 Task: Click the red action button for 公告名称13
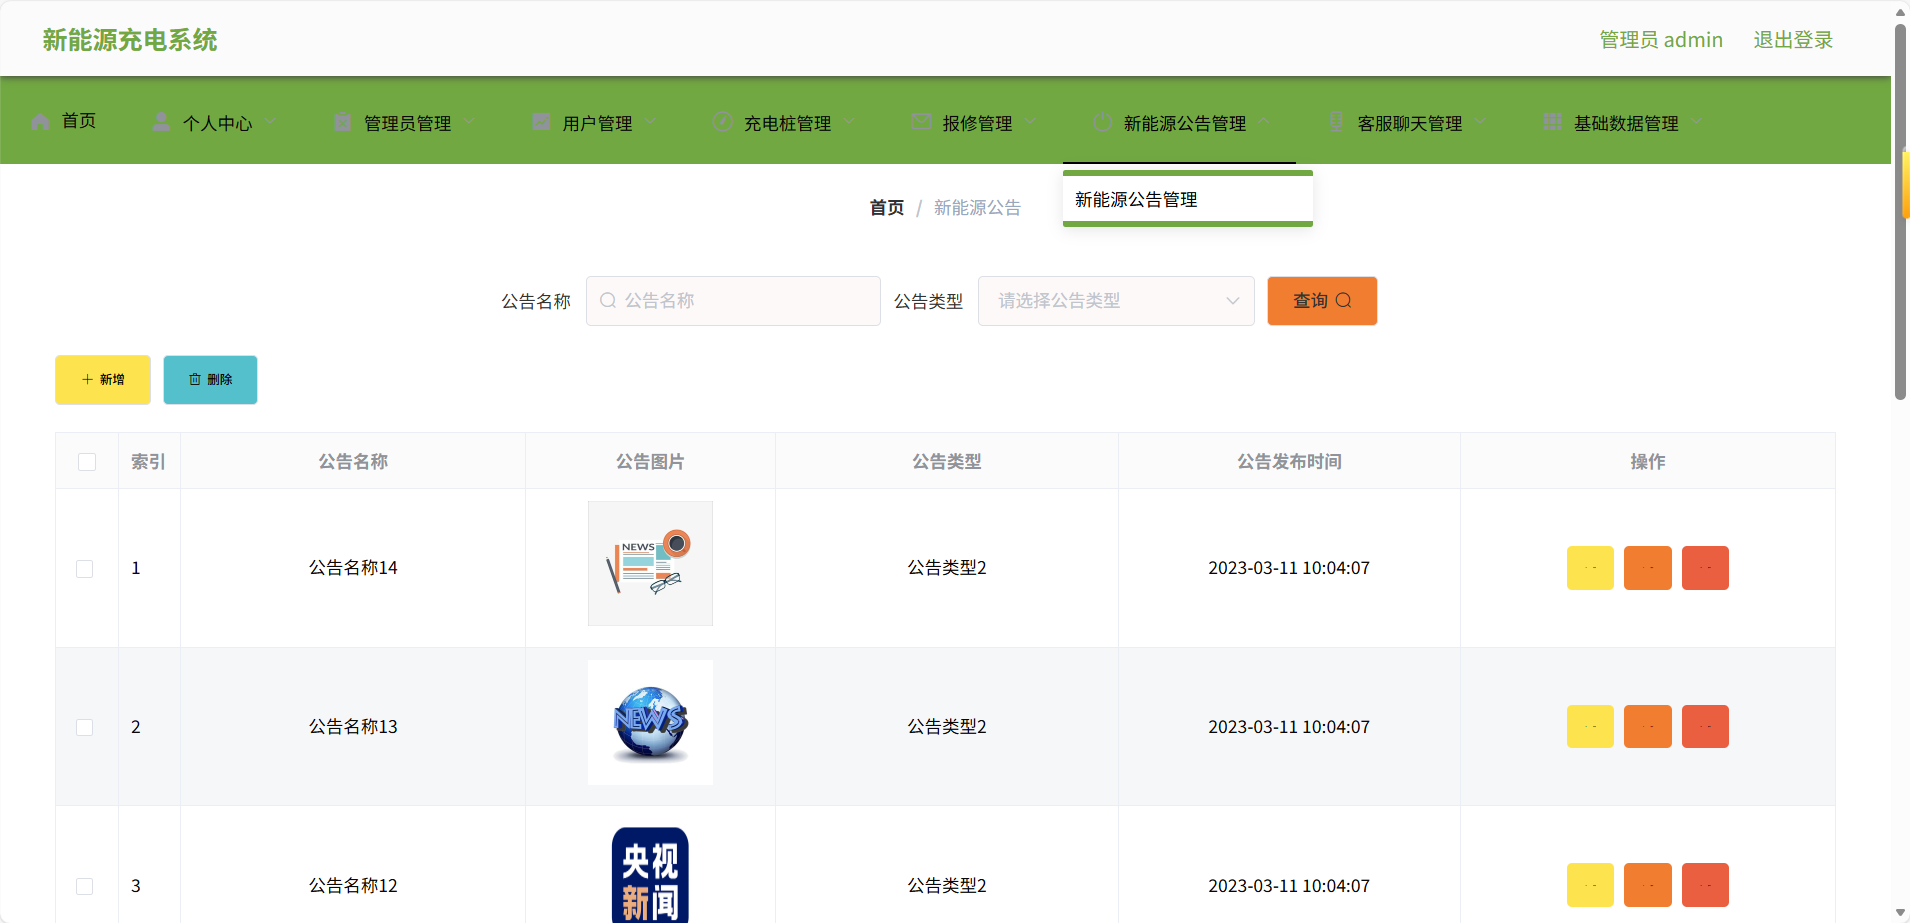(x=1705, y=726)
